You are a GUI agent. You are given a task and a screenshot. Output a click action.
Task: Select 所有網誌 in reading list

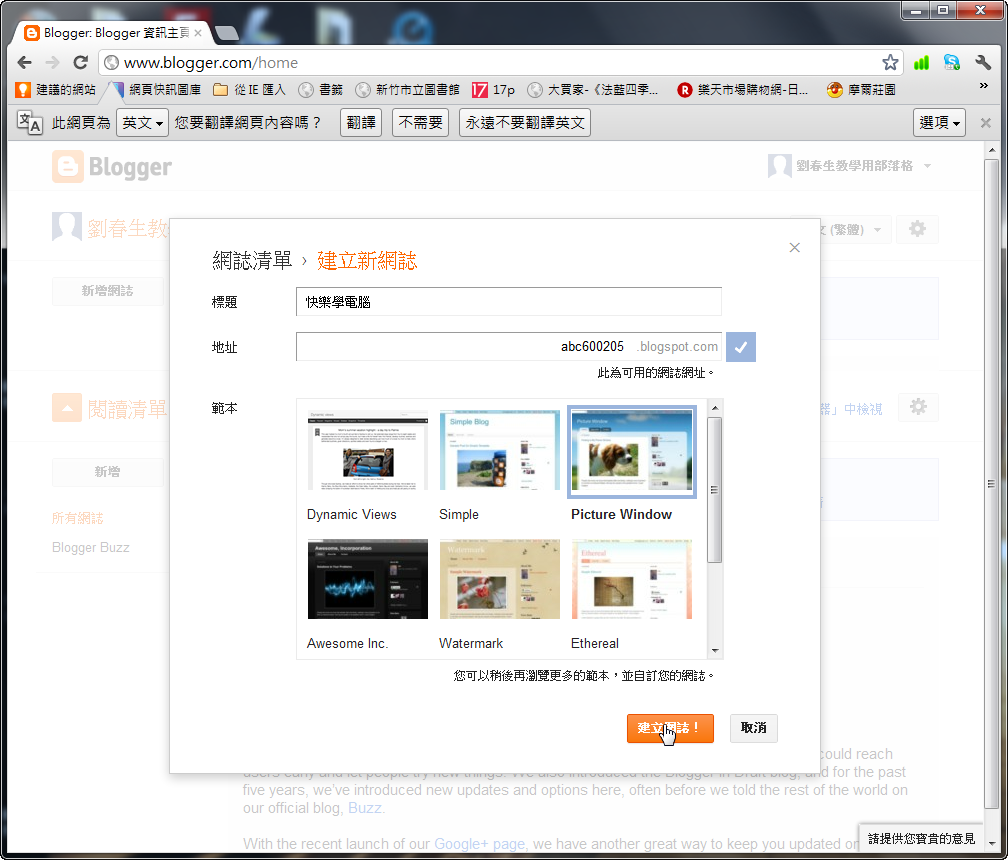point(78,518)
